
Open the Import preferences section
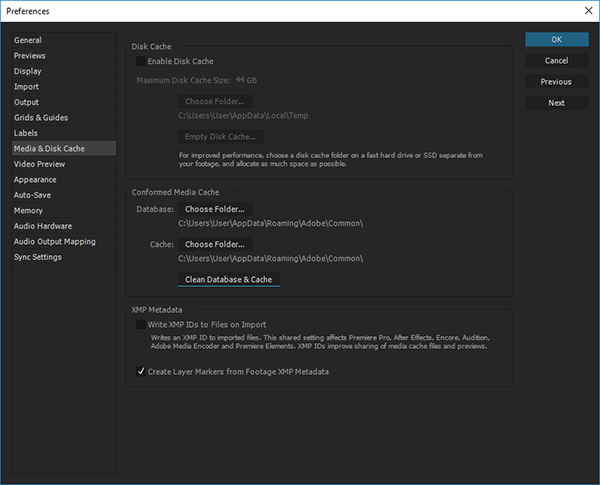[x=27, y=87]
